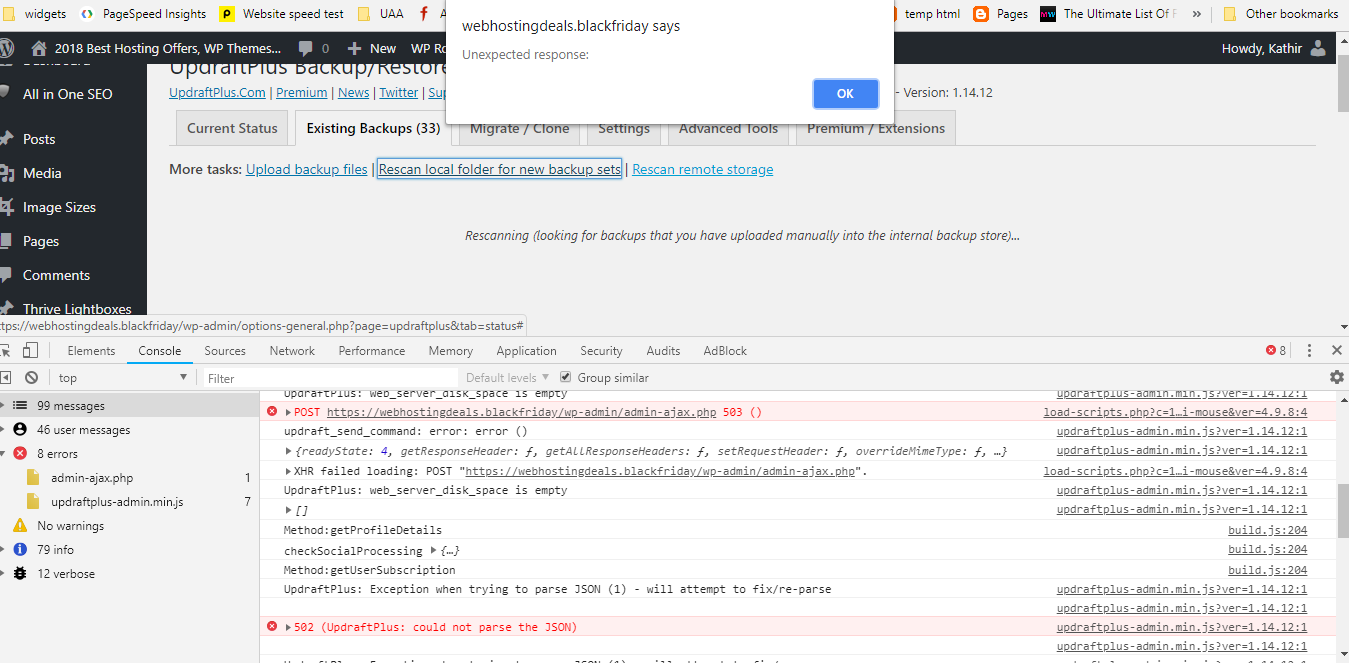The image size is (1349, 663).
Task: Open the DevTools Performance tab
Action: pyautogui.click(x=372, y=351)
